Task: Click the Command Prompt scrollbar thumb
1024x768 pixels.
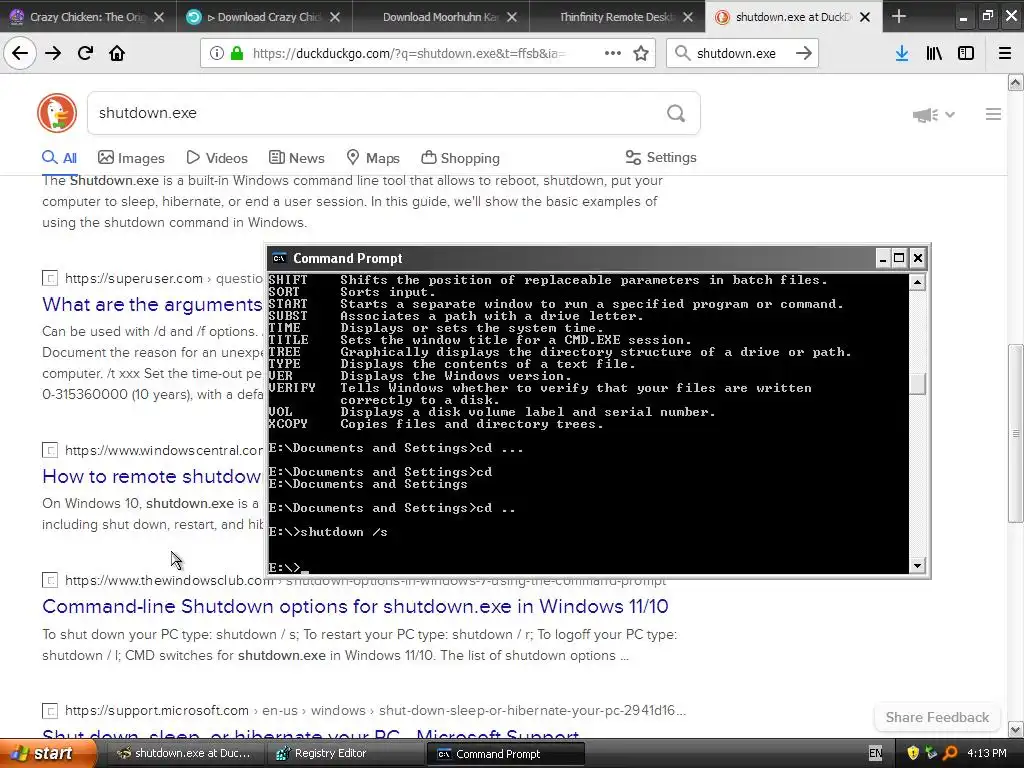Action: click(918, 384)
